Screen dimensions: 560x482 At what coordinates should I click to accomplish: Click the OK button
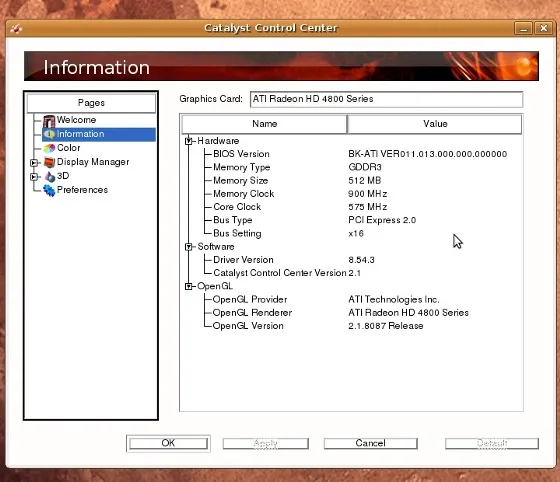168,443
